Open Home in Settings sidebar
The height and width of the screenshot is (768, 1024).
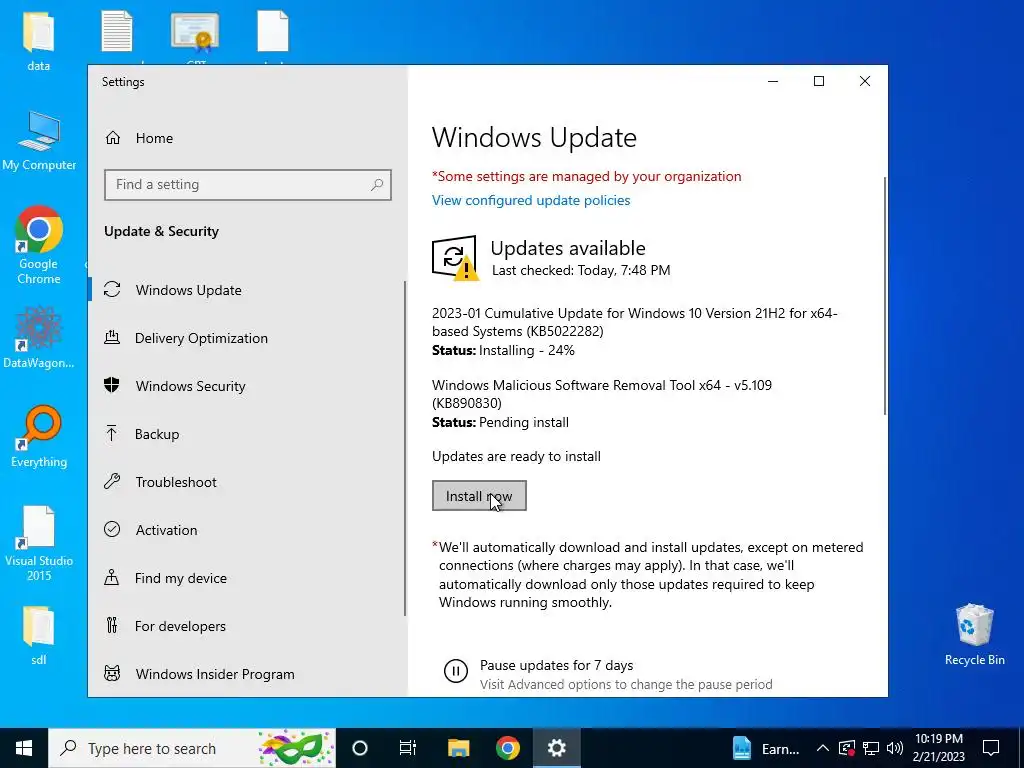(247, 138)
